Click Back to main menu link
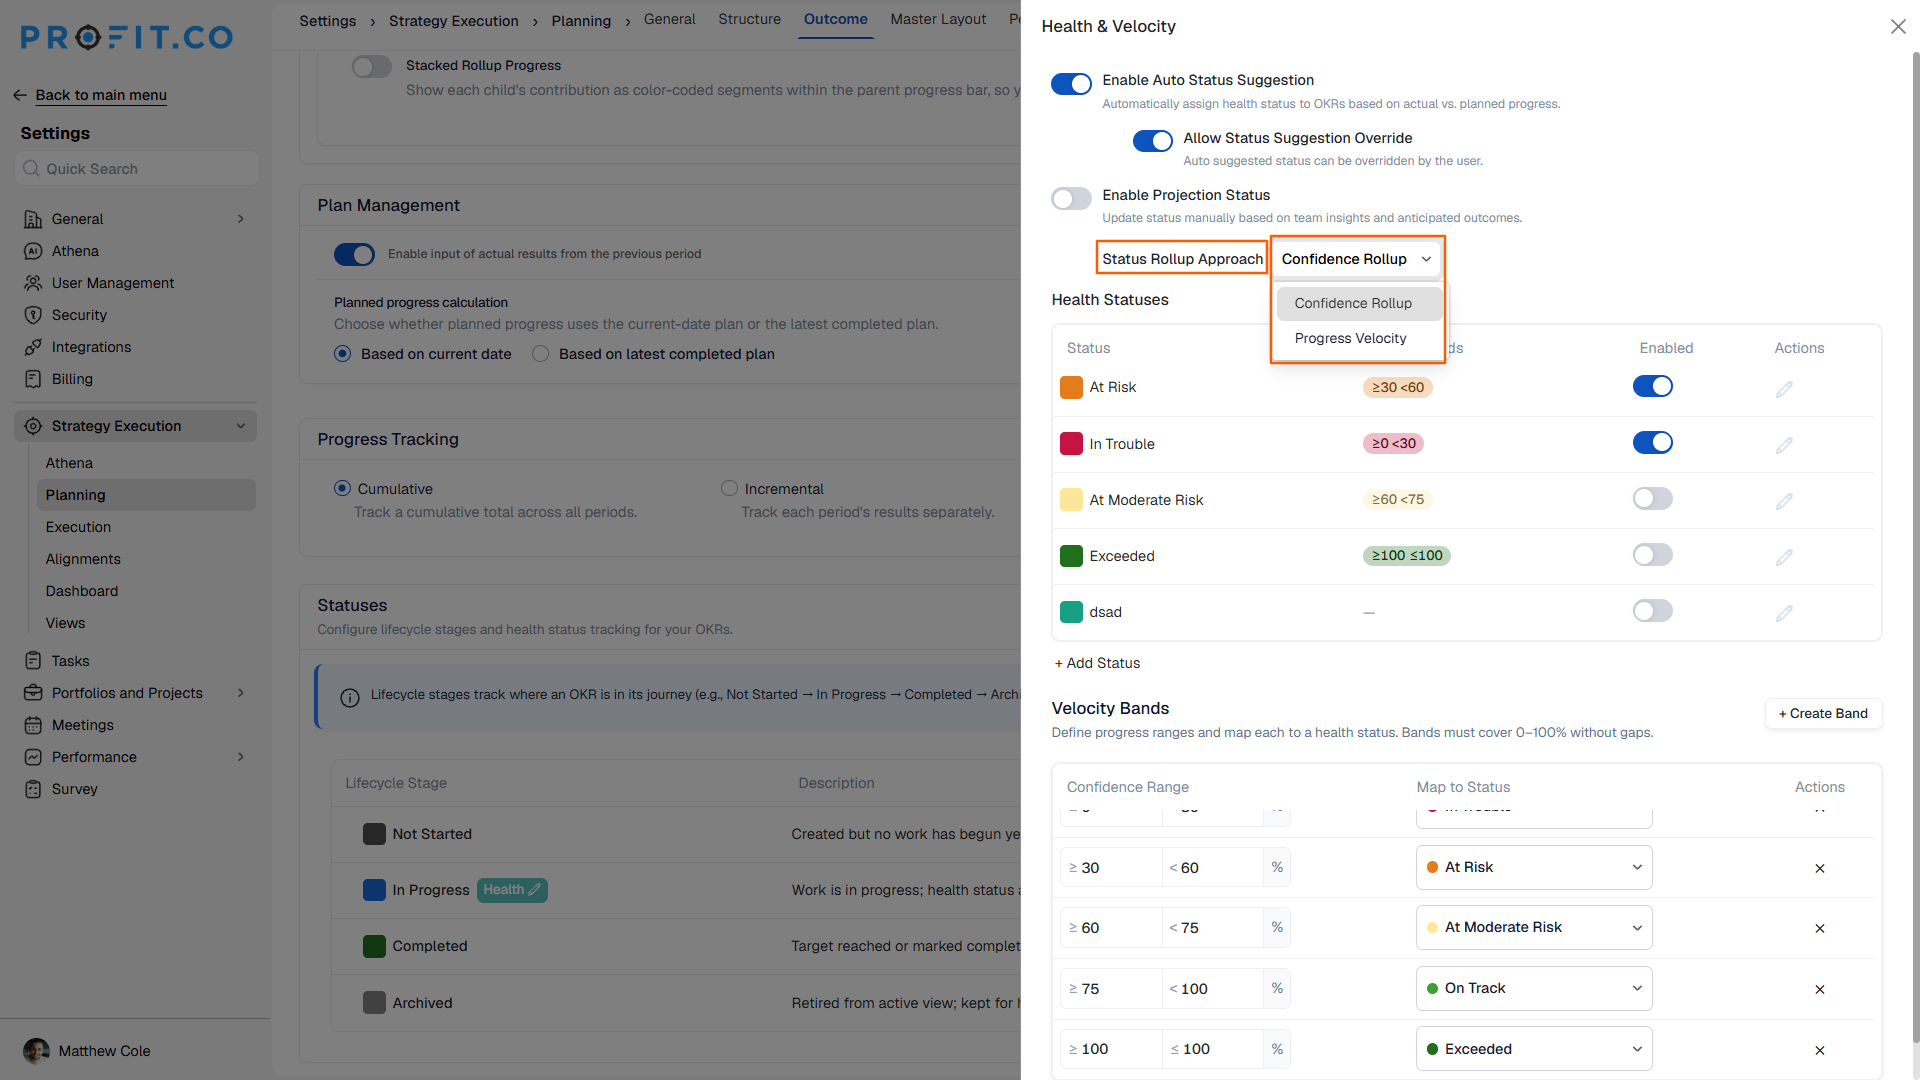Viewport: 1920px width, 1080px height. click(x=101, y=95)
